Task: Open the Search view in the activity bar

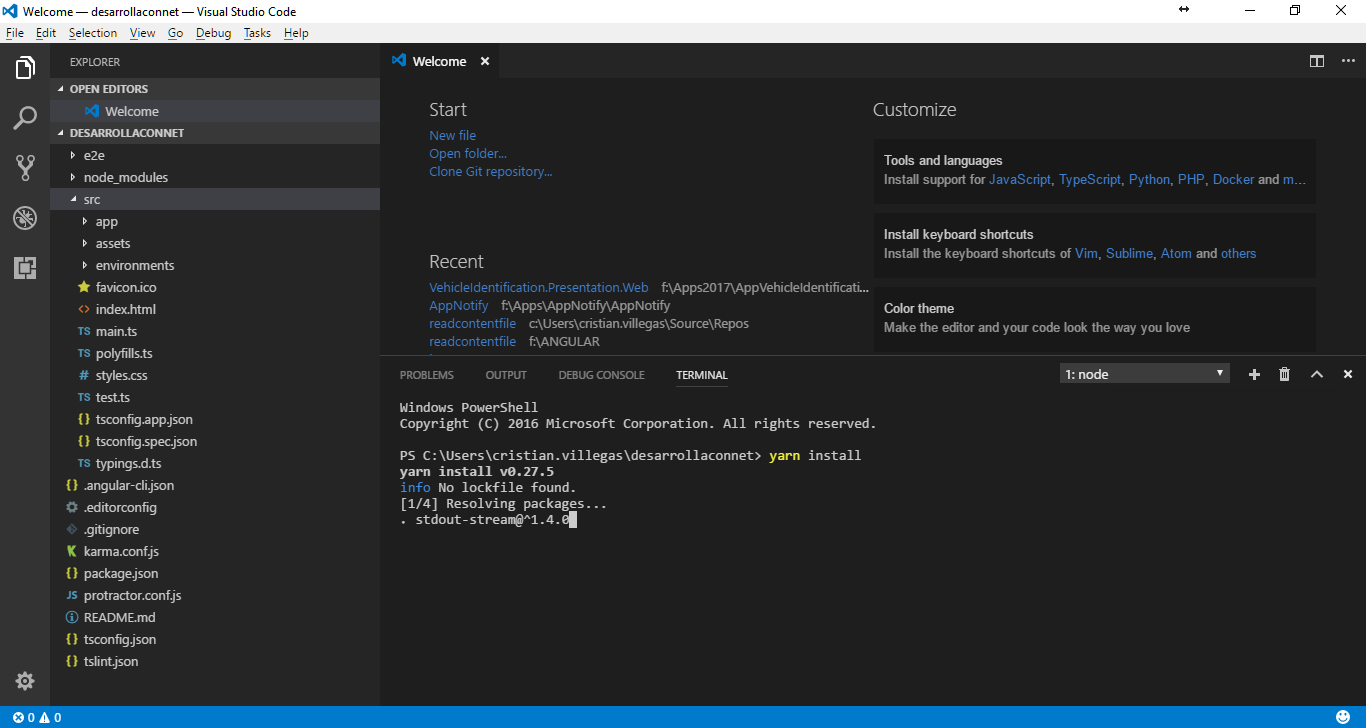Action: coord(24,118)
